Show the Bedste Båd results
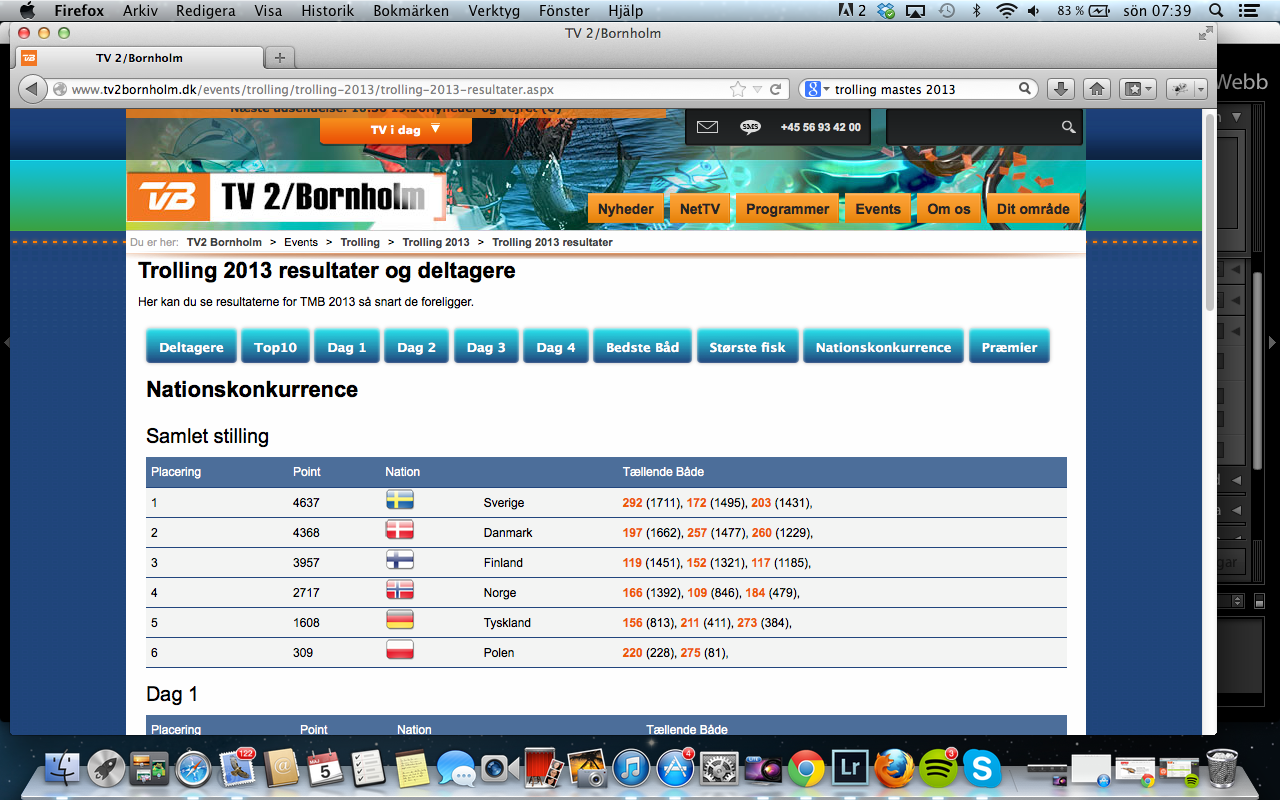Screen dimensions: 1280x800 (x=643, y=346)
